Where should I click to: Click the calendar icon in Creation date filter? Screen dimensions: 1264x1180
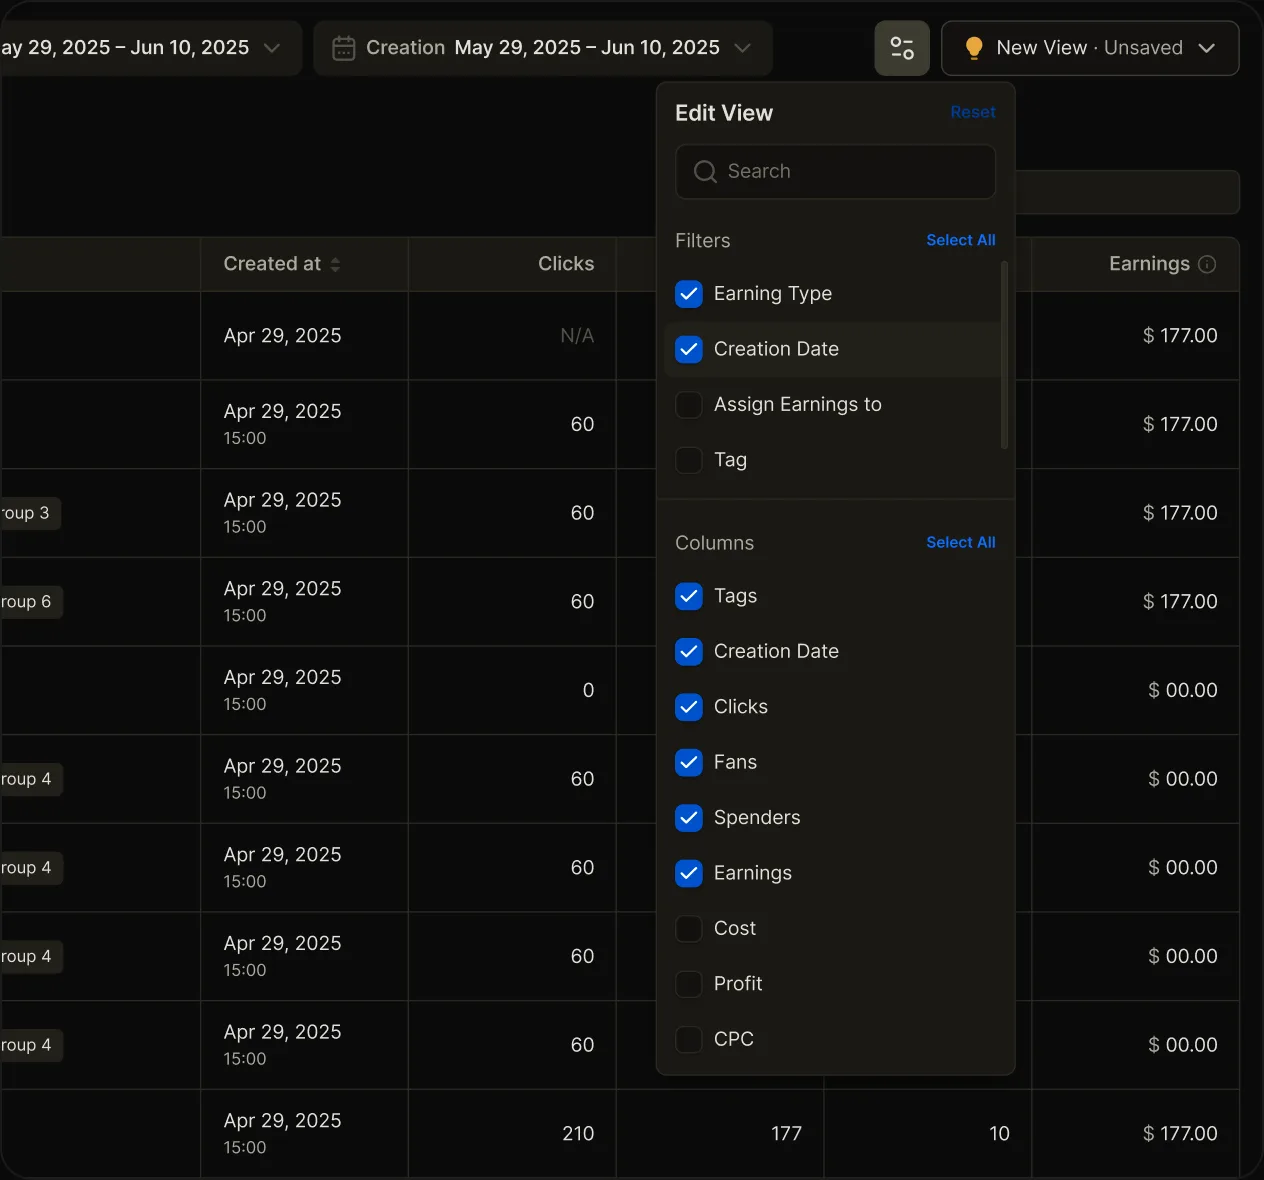pos(343,48)
